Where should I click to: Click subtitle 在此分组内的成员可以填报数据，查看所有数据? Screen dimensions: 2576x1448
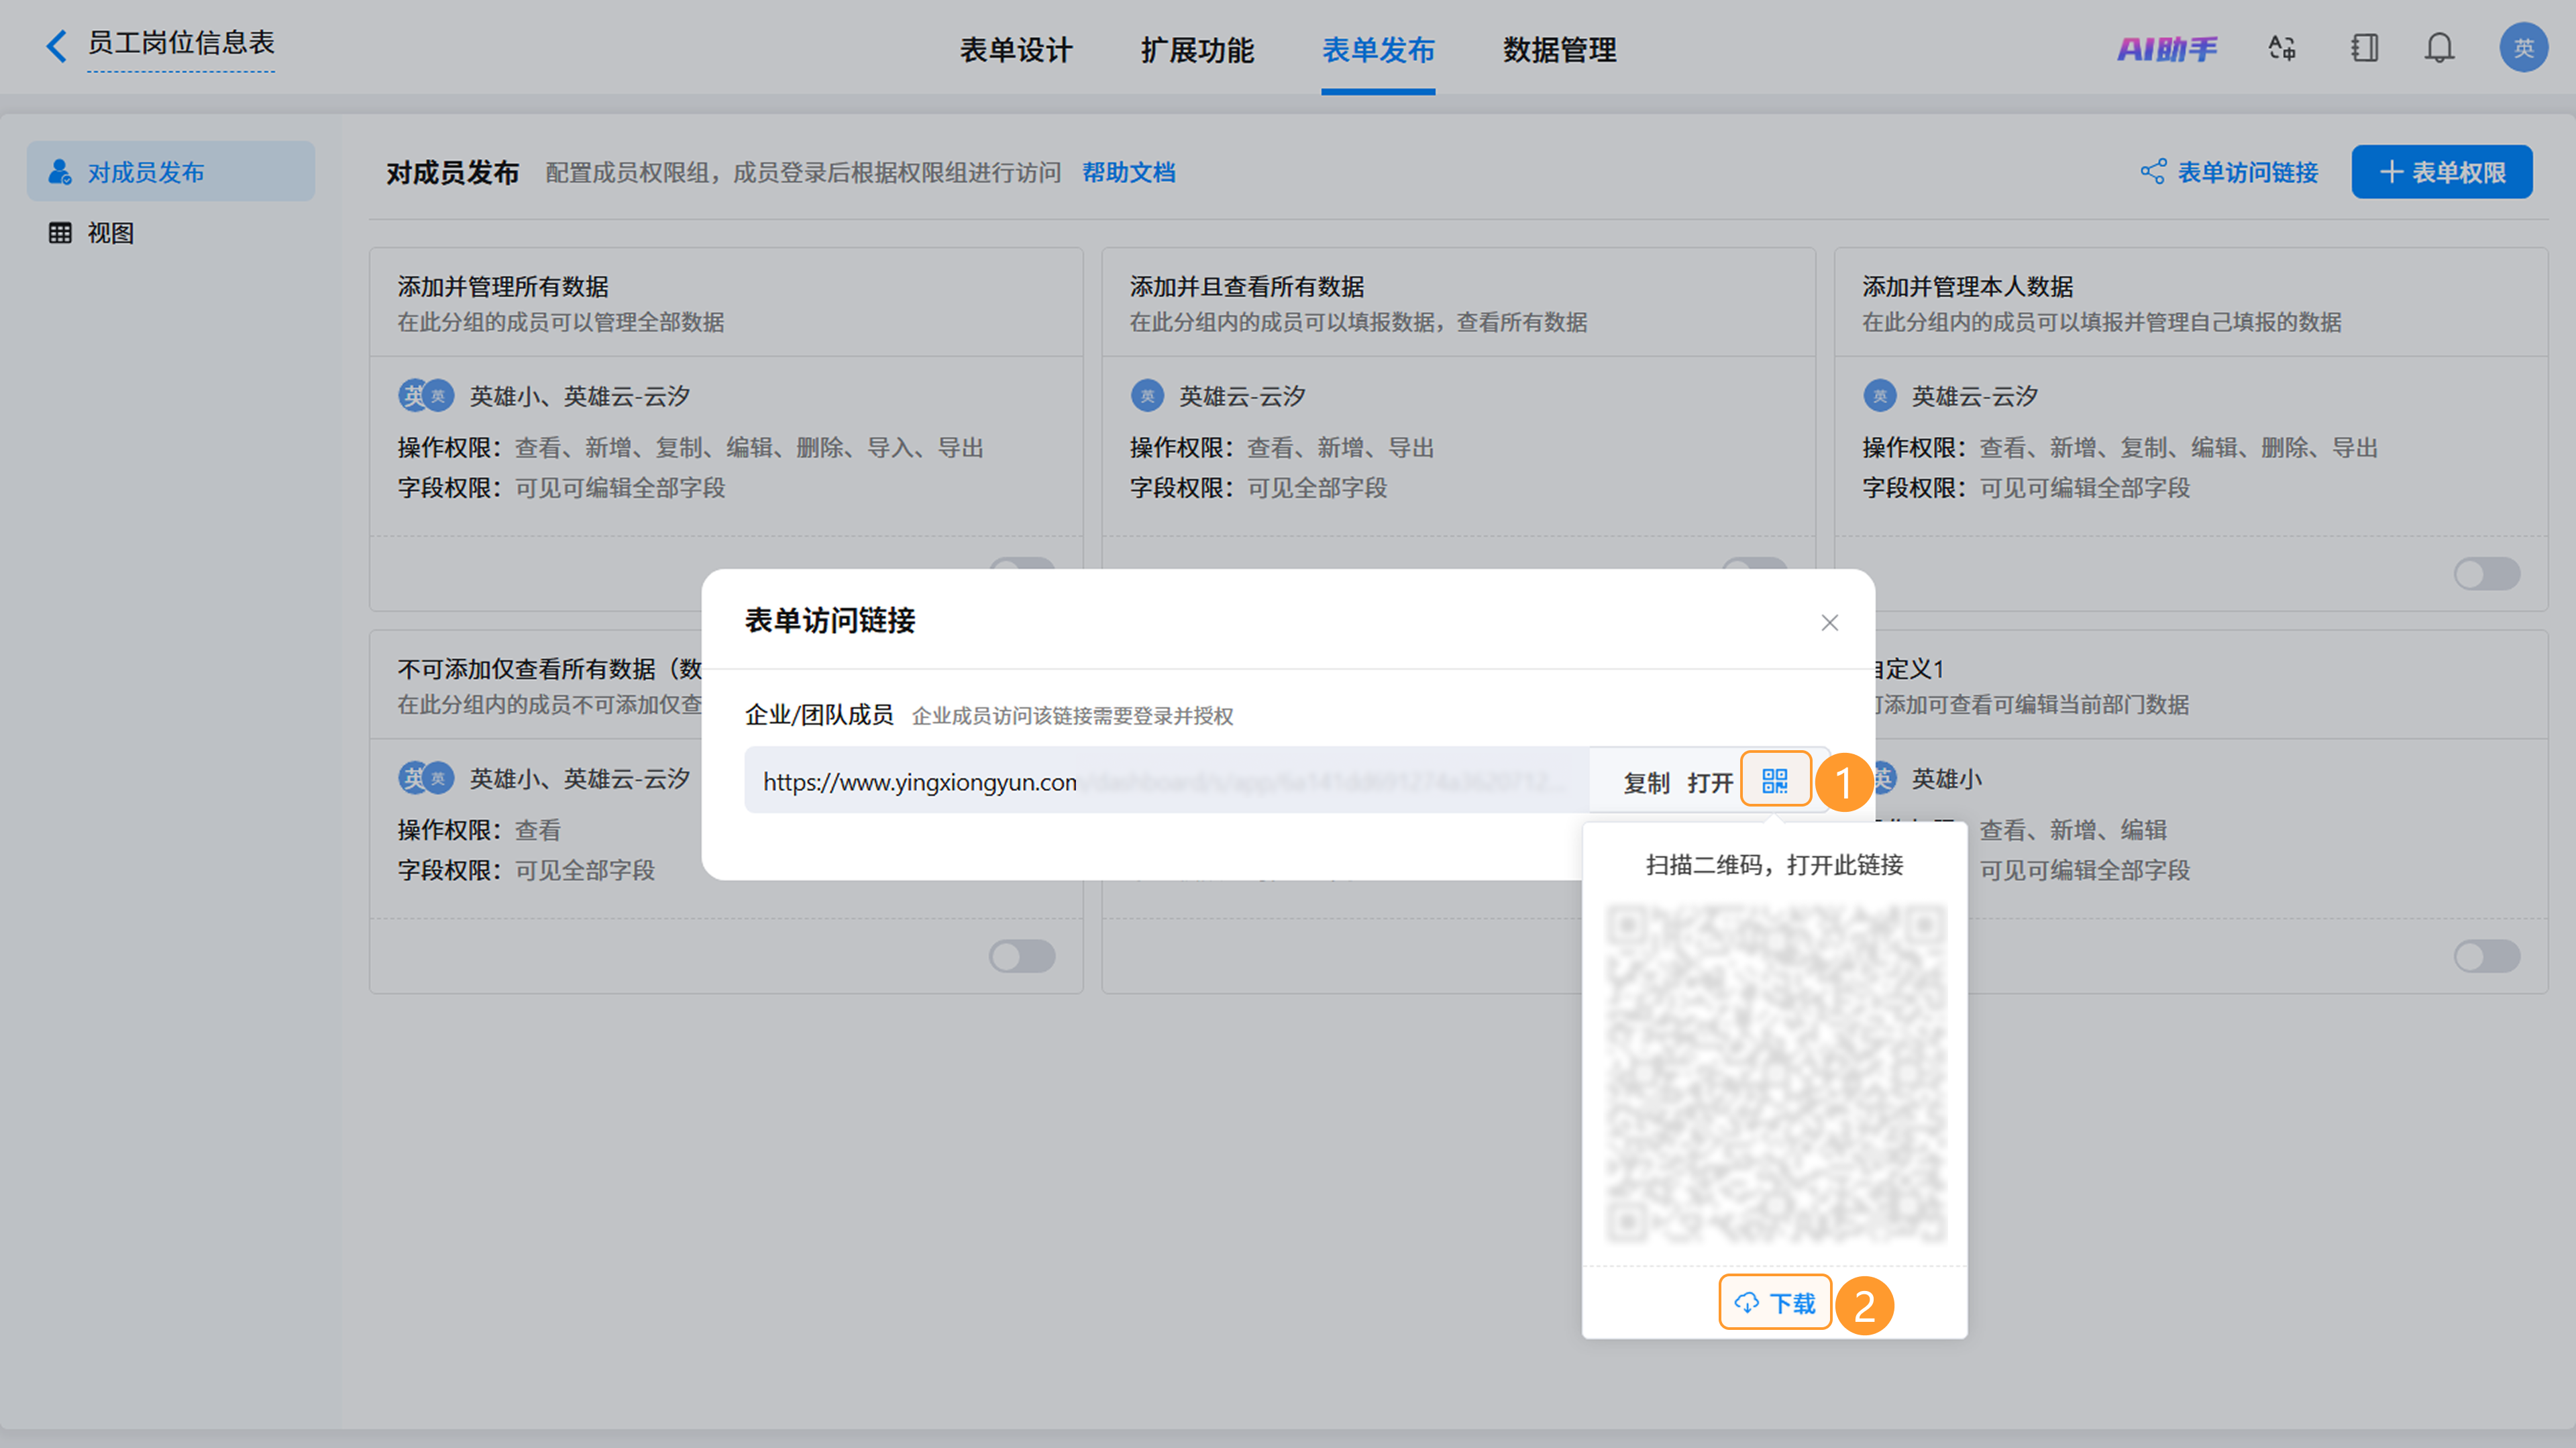[1358, 322]
